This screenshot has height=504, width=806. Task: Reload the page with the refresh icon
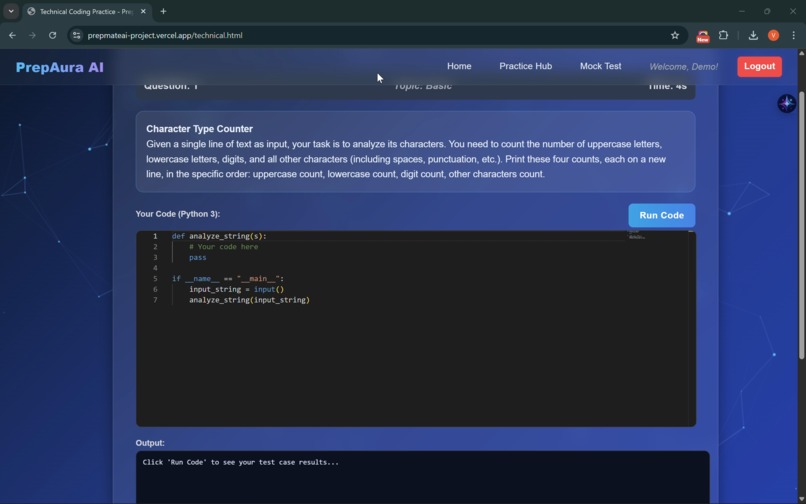pos(52,35)
